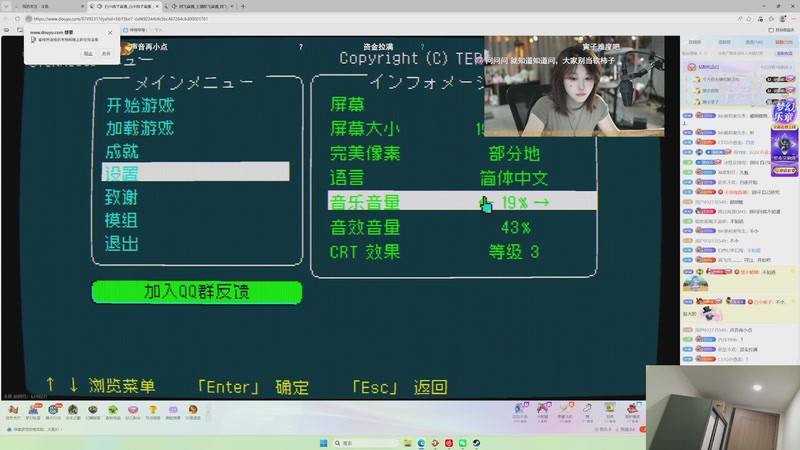Click the purple ticket activity icon
Viewport: 800px width, 450px height.
coord(173,411)
